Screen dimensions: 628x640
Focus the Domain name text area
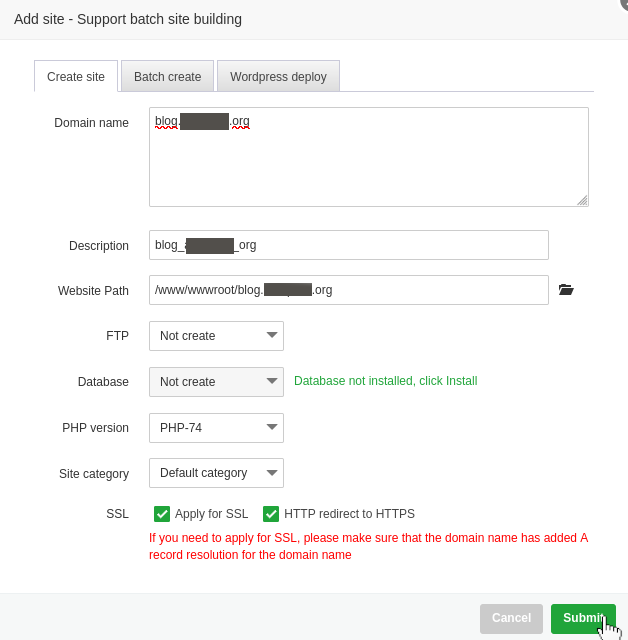(x=368, y=165)
